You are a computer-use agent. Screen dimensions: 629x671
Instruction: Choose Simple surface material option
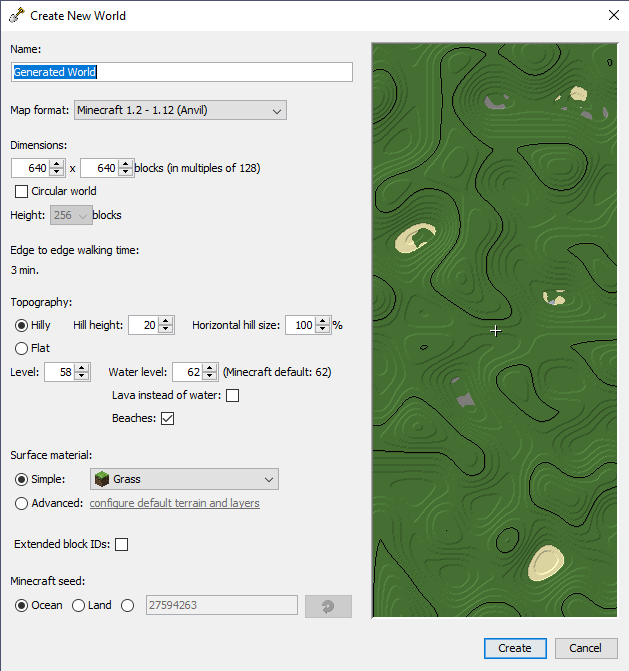pyautogui.click(x=21, y=479)
